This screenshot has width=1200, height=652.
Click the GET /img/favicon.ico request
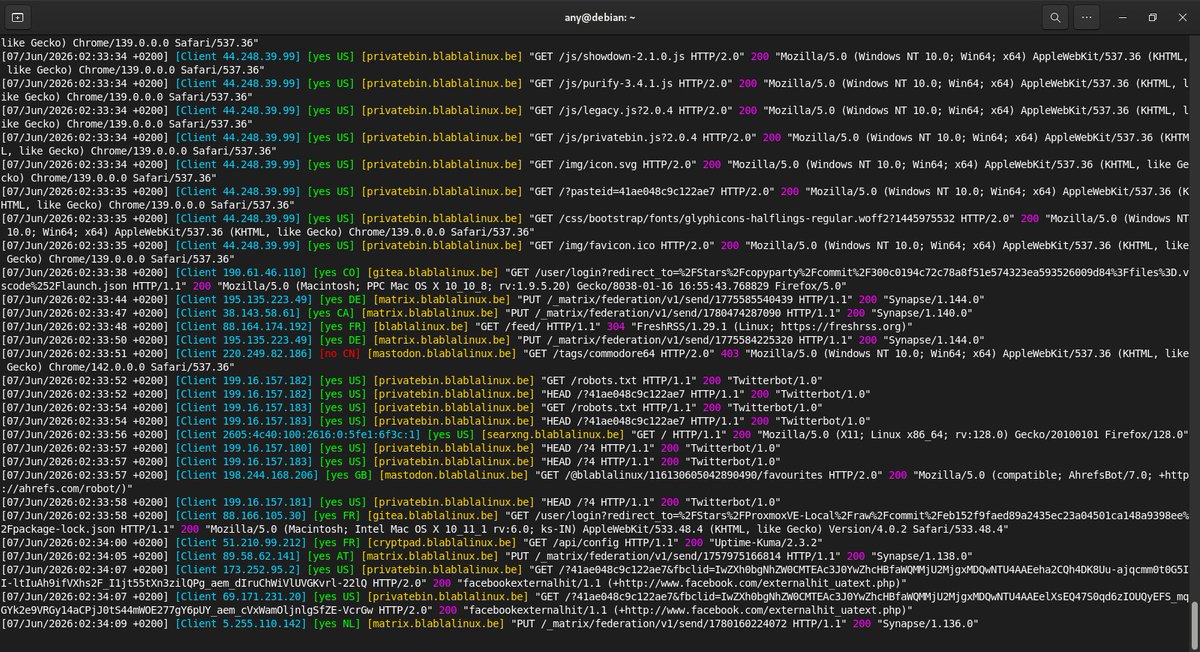(x=621, y=245)
